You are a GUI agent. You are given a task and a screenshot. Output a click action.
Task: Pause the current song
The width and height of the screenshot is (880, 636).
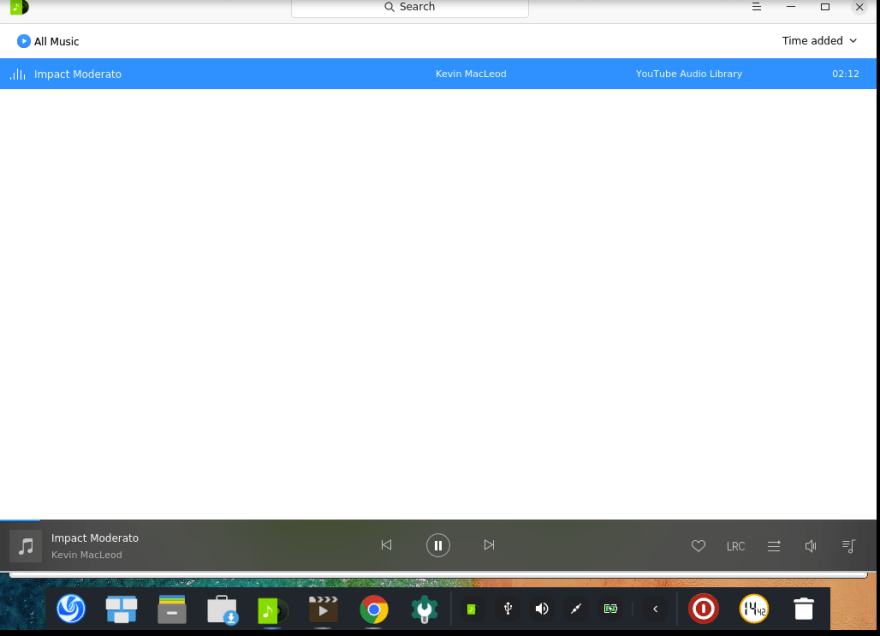438,545
